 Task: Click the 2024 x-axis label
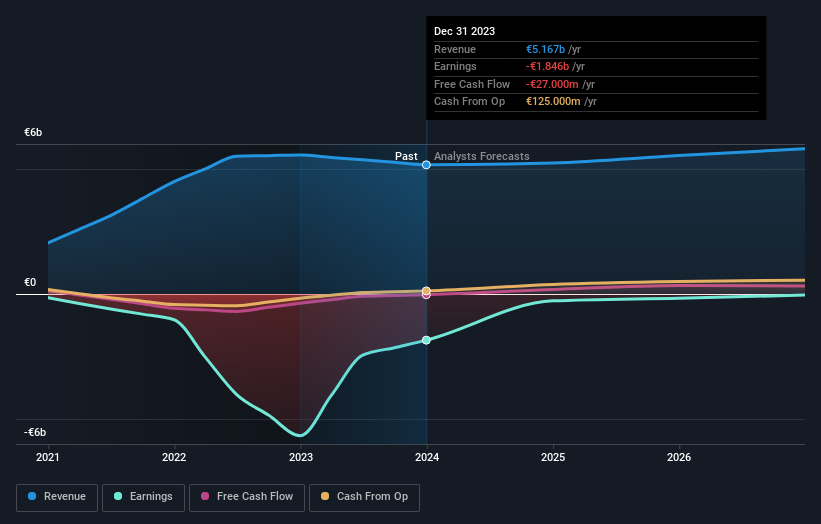[427, 458]
